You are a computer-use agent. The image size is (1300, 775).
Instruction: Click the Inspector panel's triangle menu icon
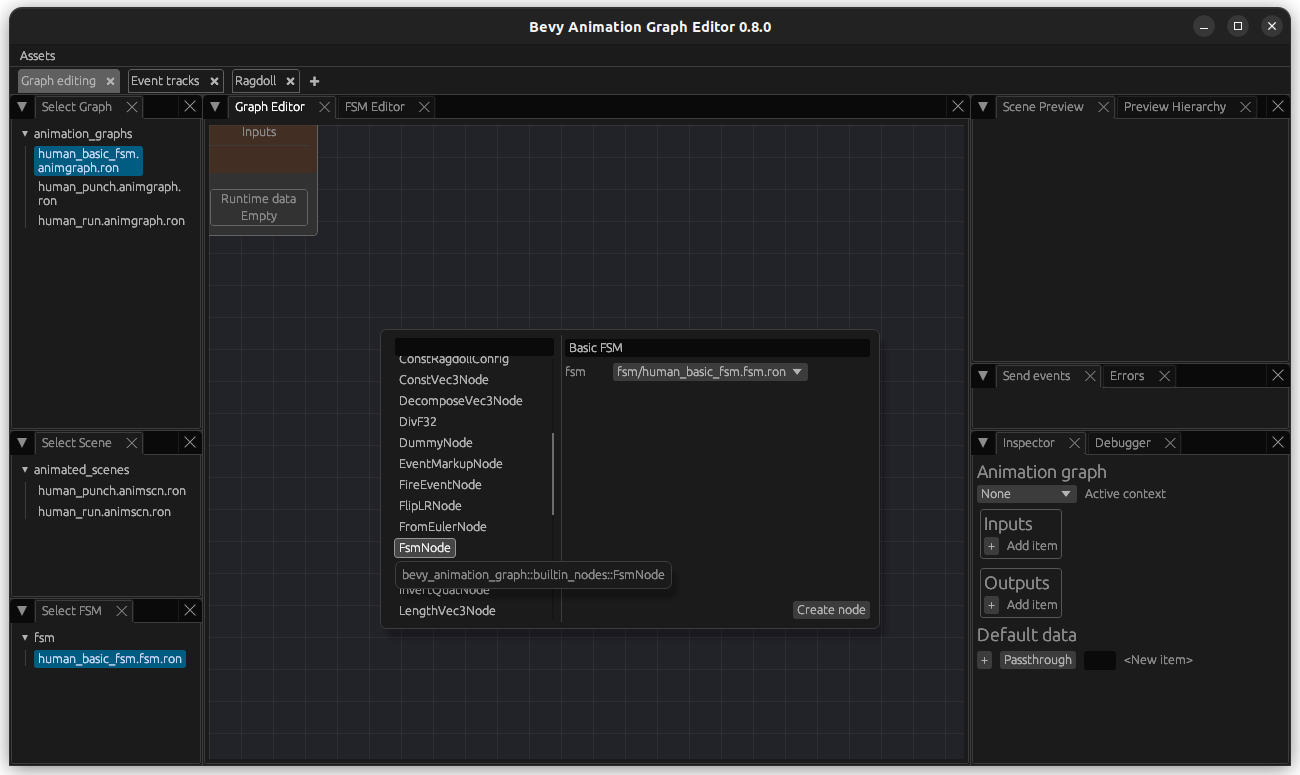pyautogui.click(x=982, y=442)
